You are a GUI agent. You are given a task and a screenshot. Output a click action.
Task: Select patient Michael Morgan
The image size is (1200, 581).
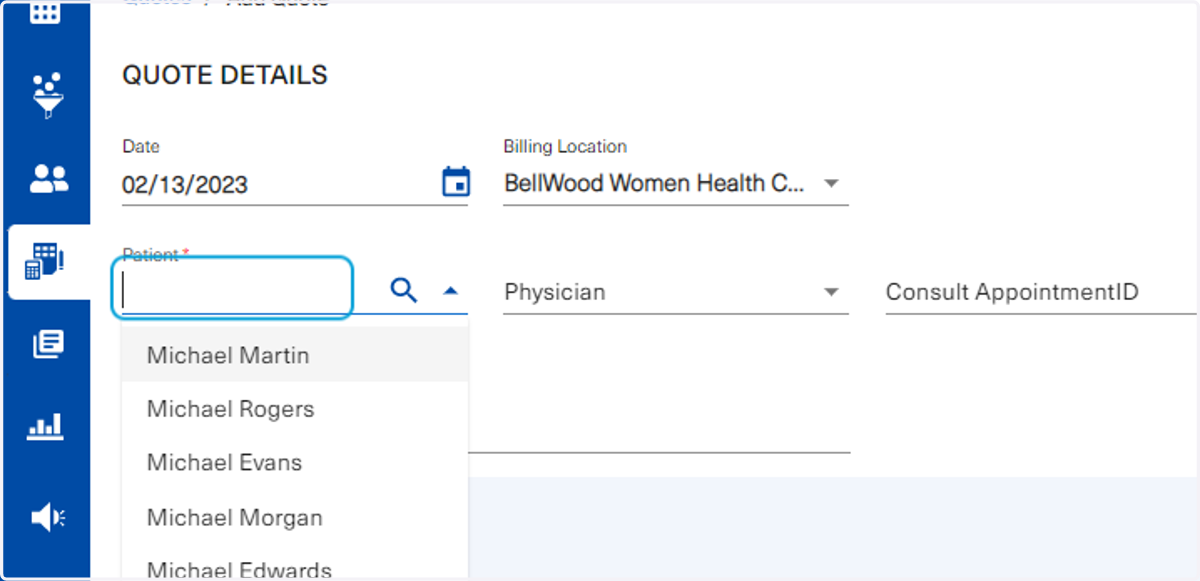tap(295, 518)
